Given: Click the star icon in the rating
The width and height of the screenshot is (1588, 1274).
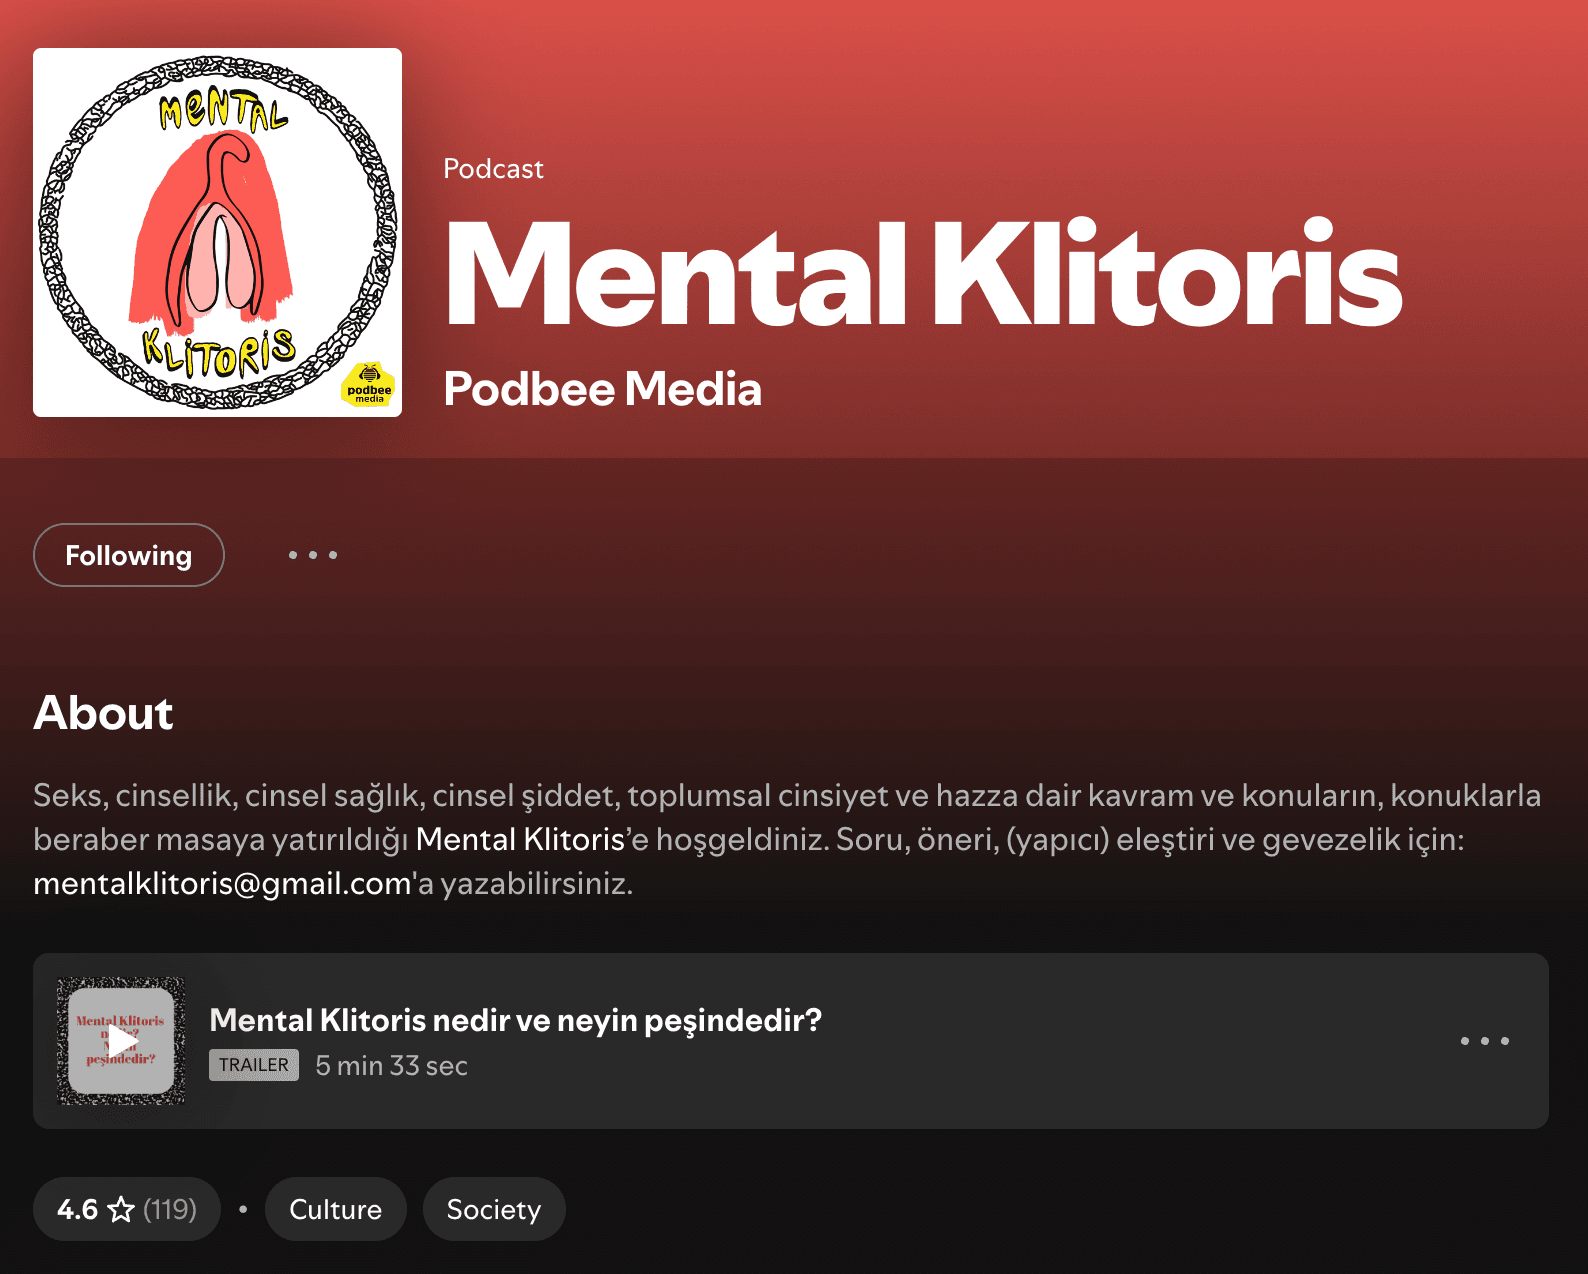Looking at the screenshot, I should 121,1210.
